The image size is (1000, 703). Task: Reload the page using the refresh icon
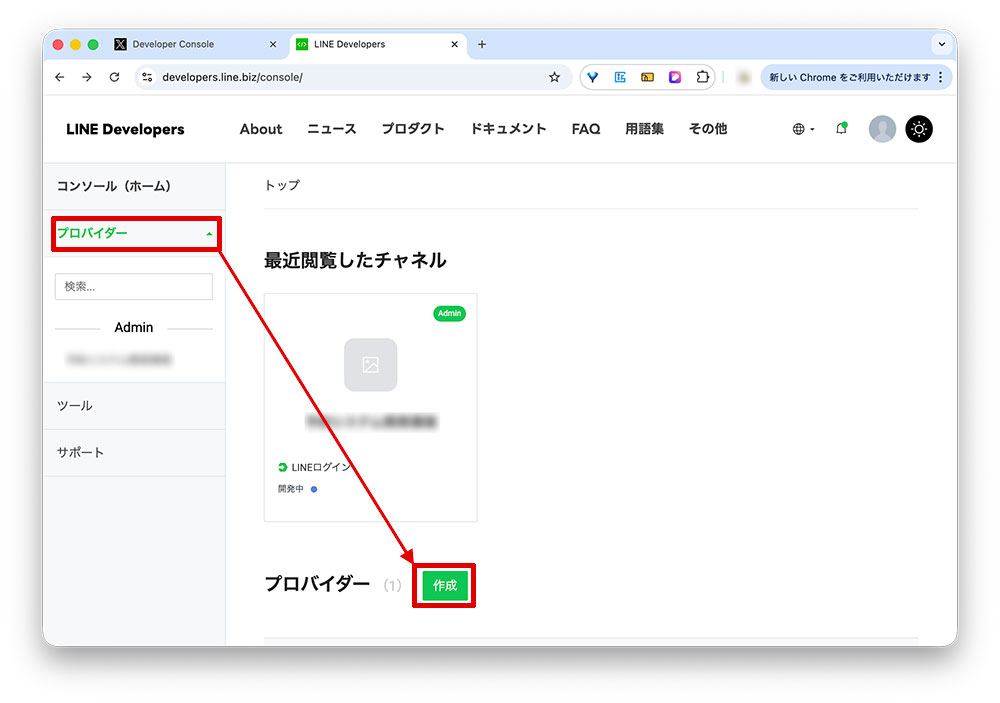coord(114,77)
